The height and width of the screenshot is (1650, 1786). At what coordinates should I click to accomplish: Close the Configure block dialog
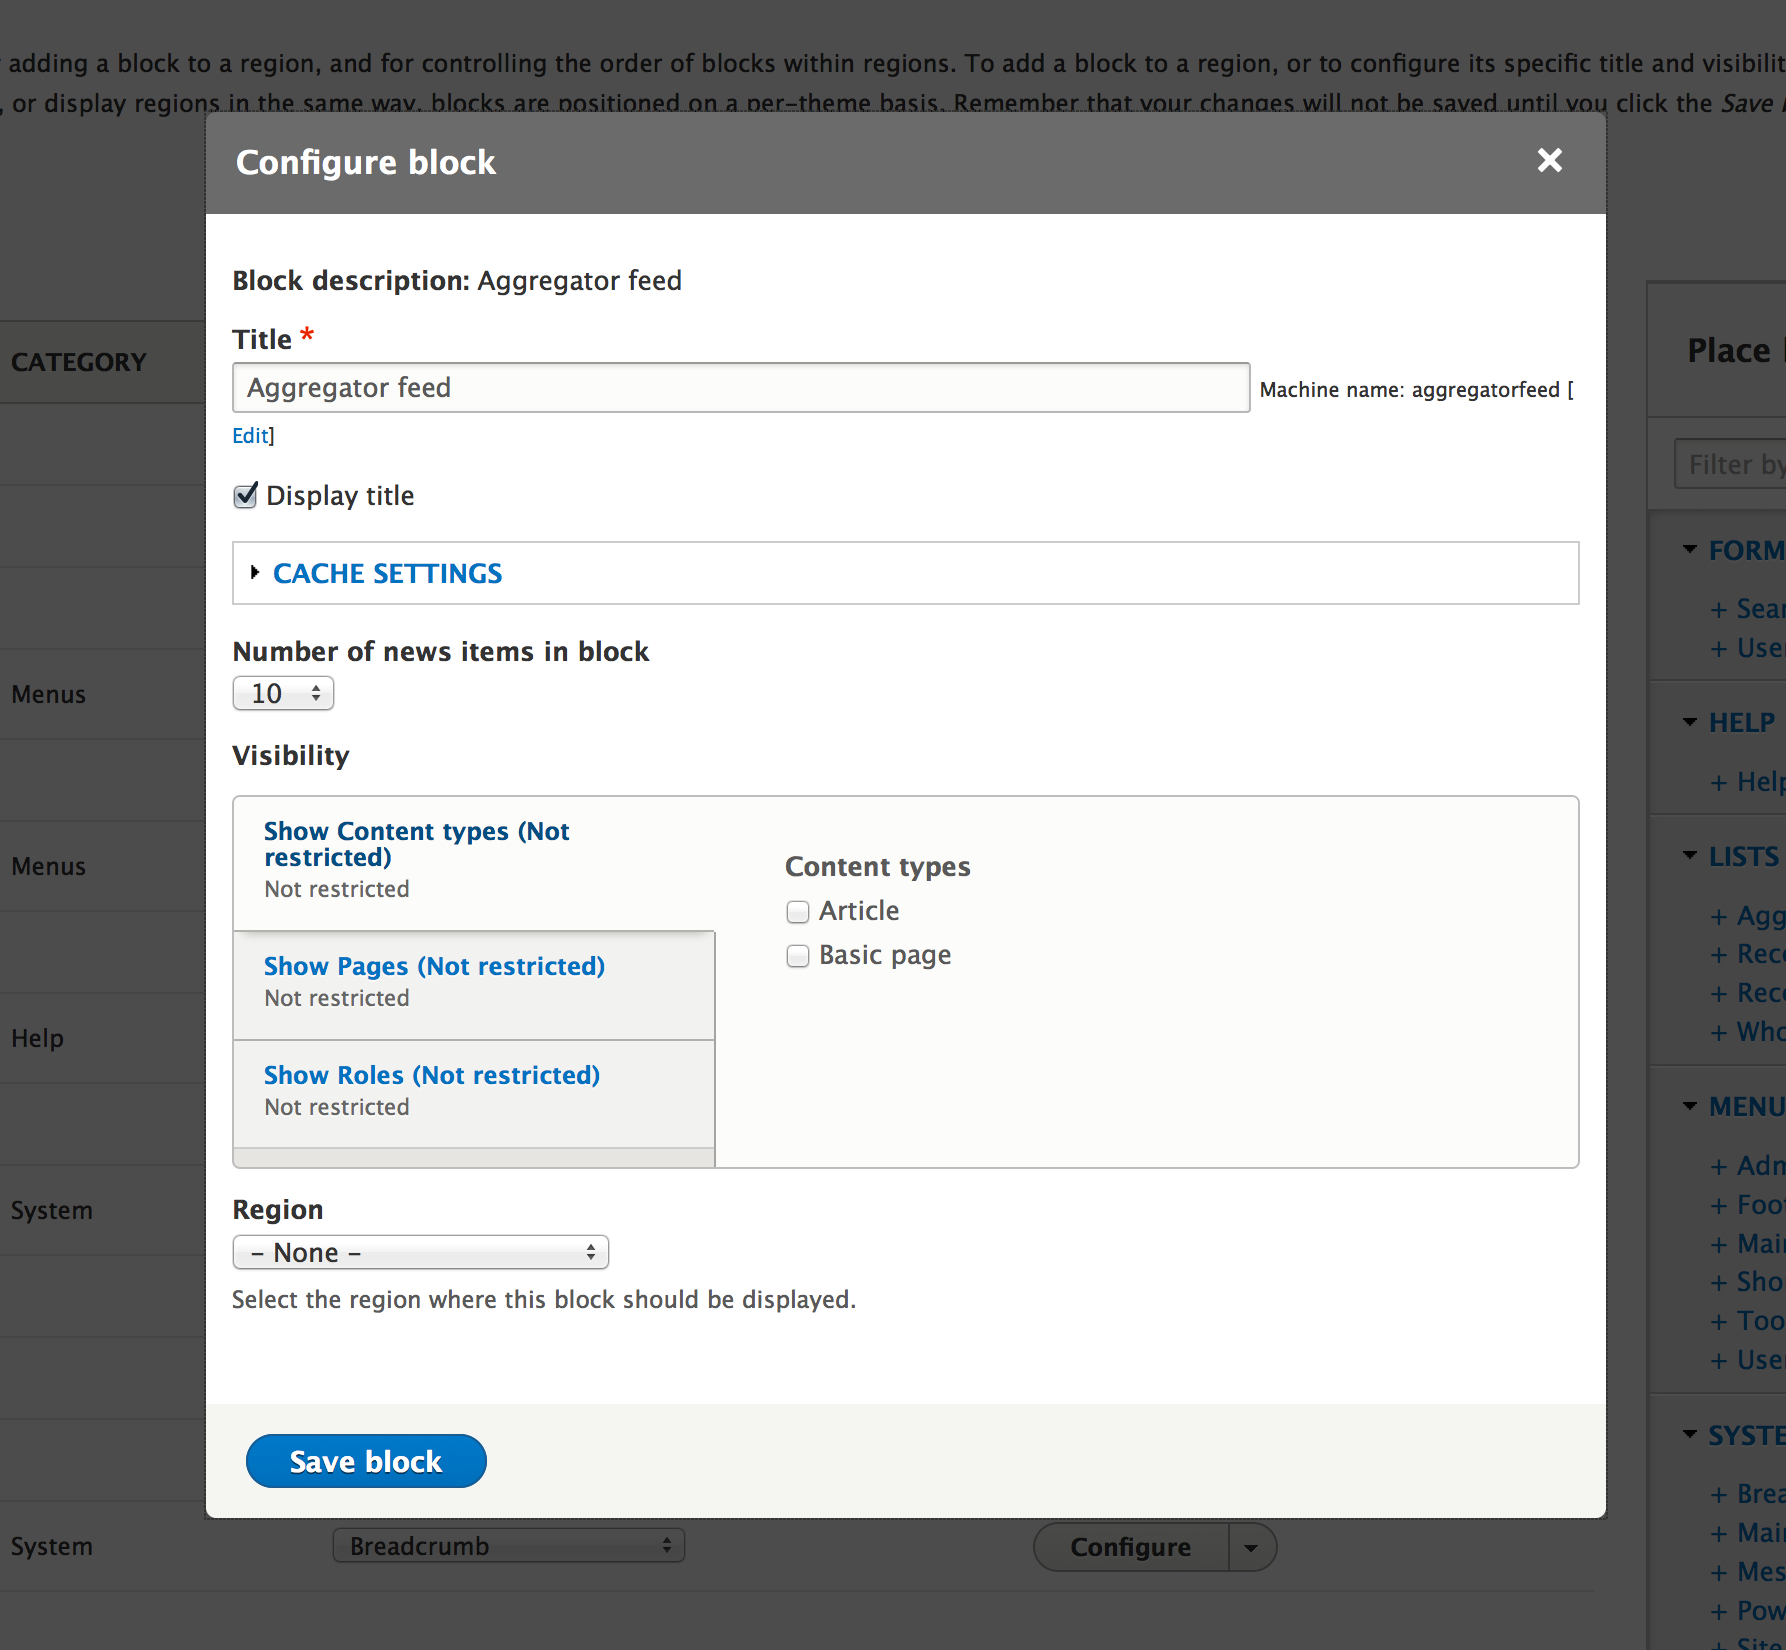(x=1549, y=160)
